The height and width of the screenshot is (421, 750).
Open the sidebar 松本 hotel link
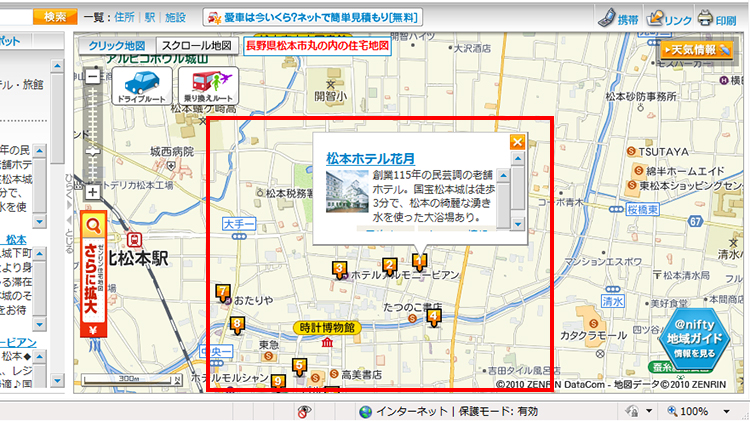(16, 239)
